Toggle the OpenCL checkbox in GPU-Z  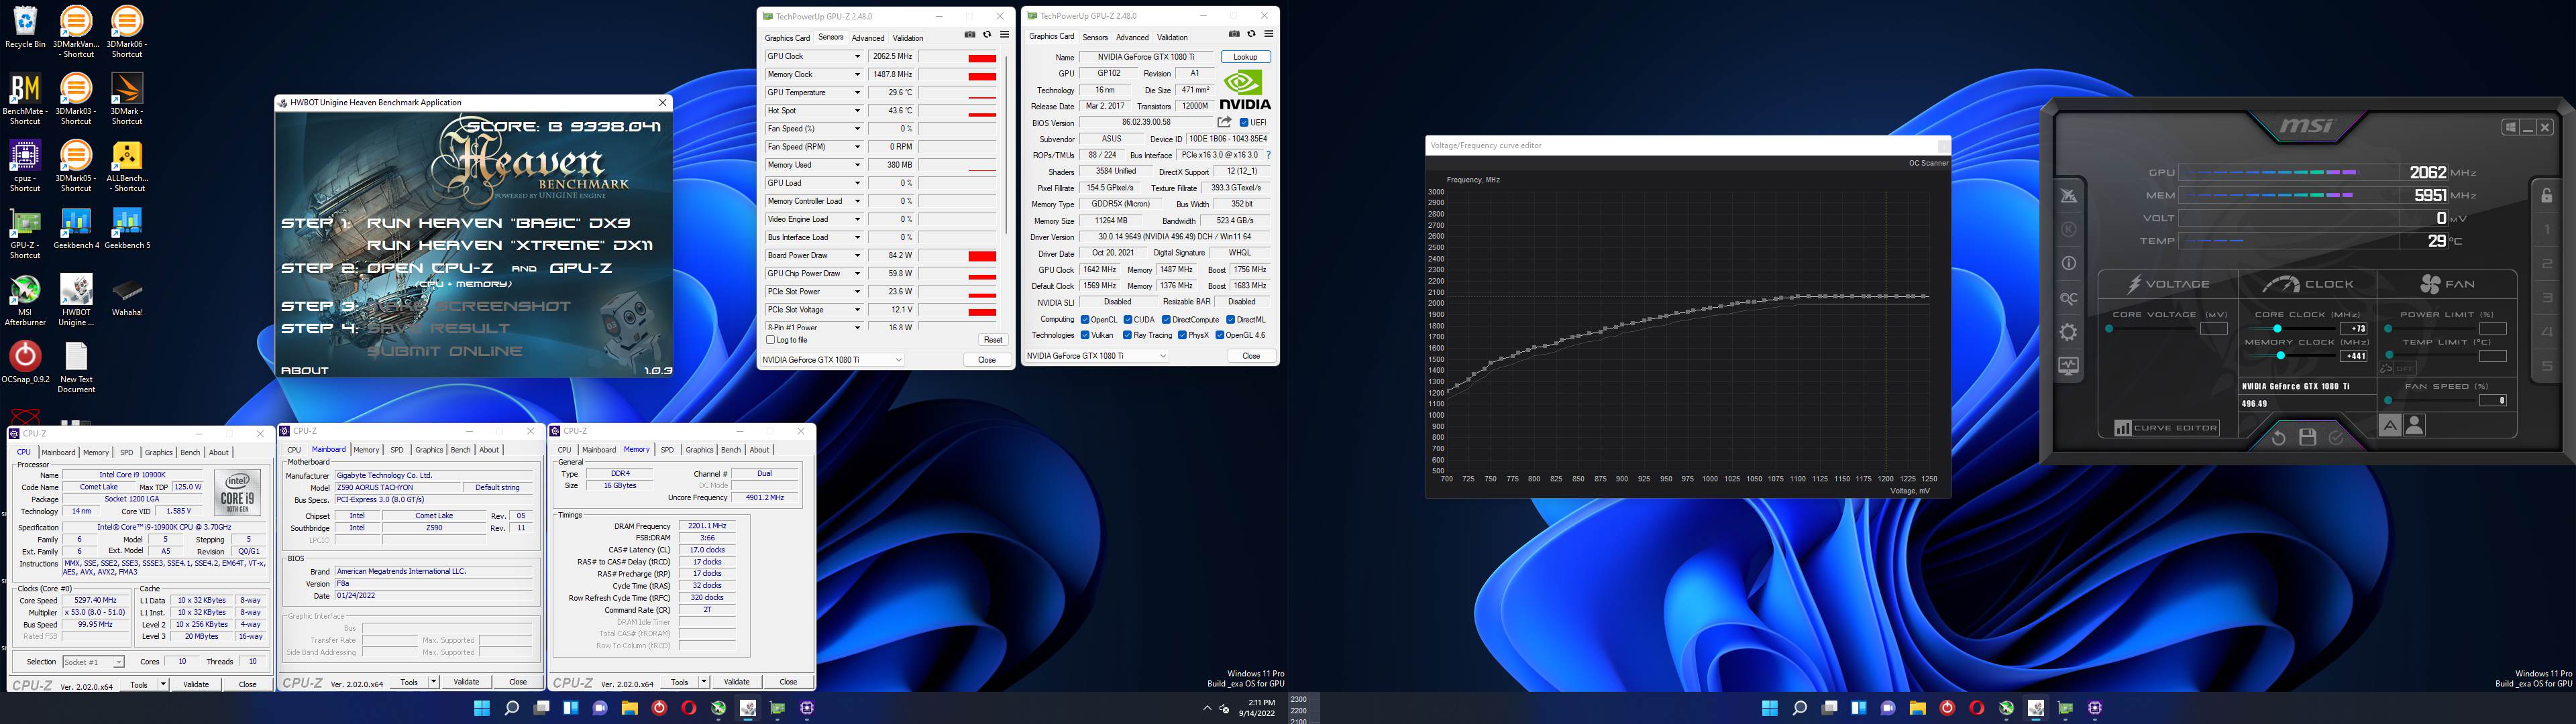click(x=1085, y=320)
